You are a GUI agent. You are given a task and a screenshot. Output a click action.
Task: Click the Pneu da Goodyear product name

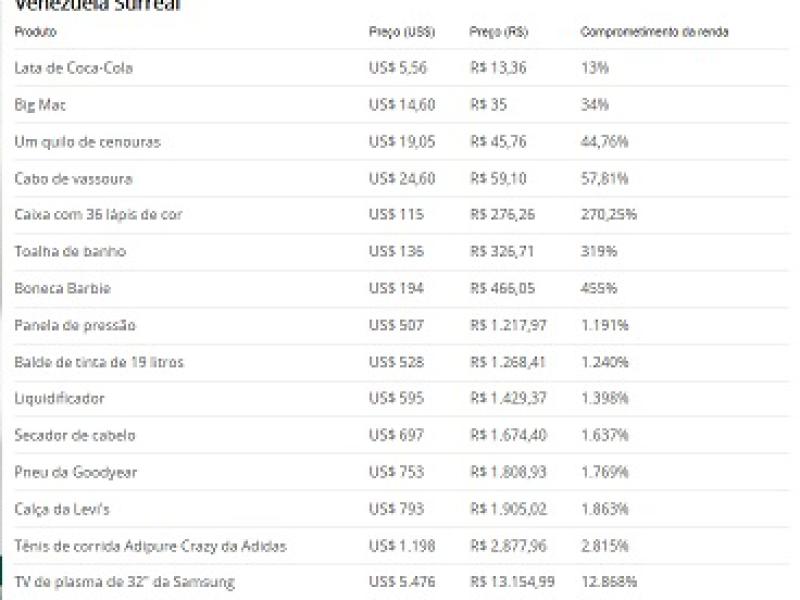pyautogui.click(x=76, y=472)
